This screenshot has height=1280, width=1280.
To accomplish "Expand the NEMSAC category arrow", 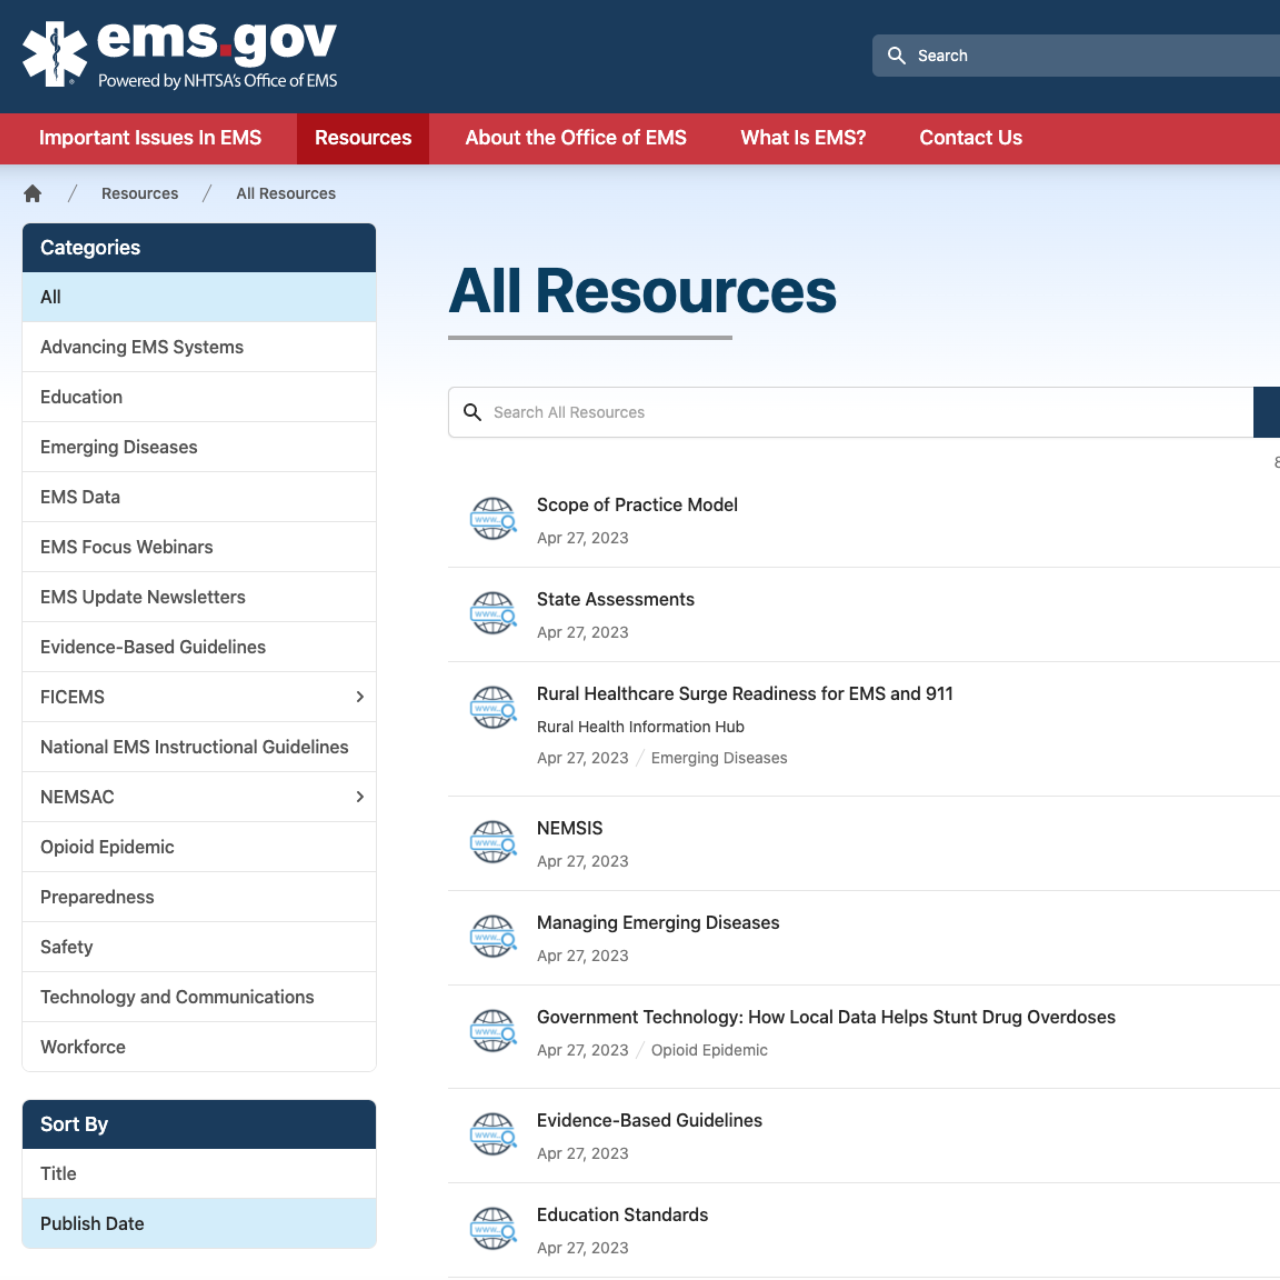I will click(359, 797).
